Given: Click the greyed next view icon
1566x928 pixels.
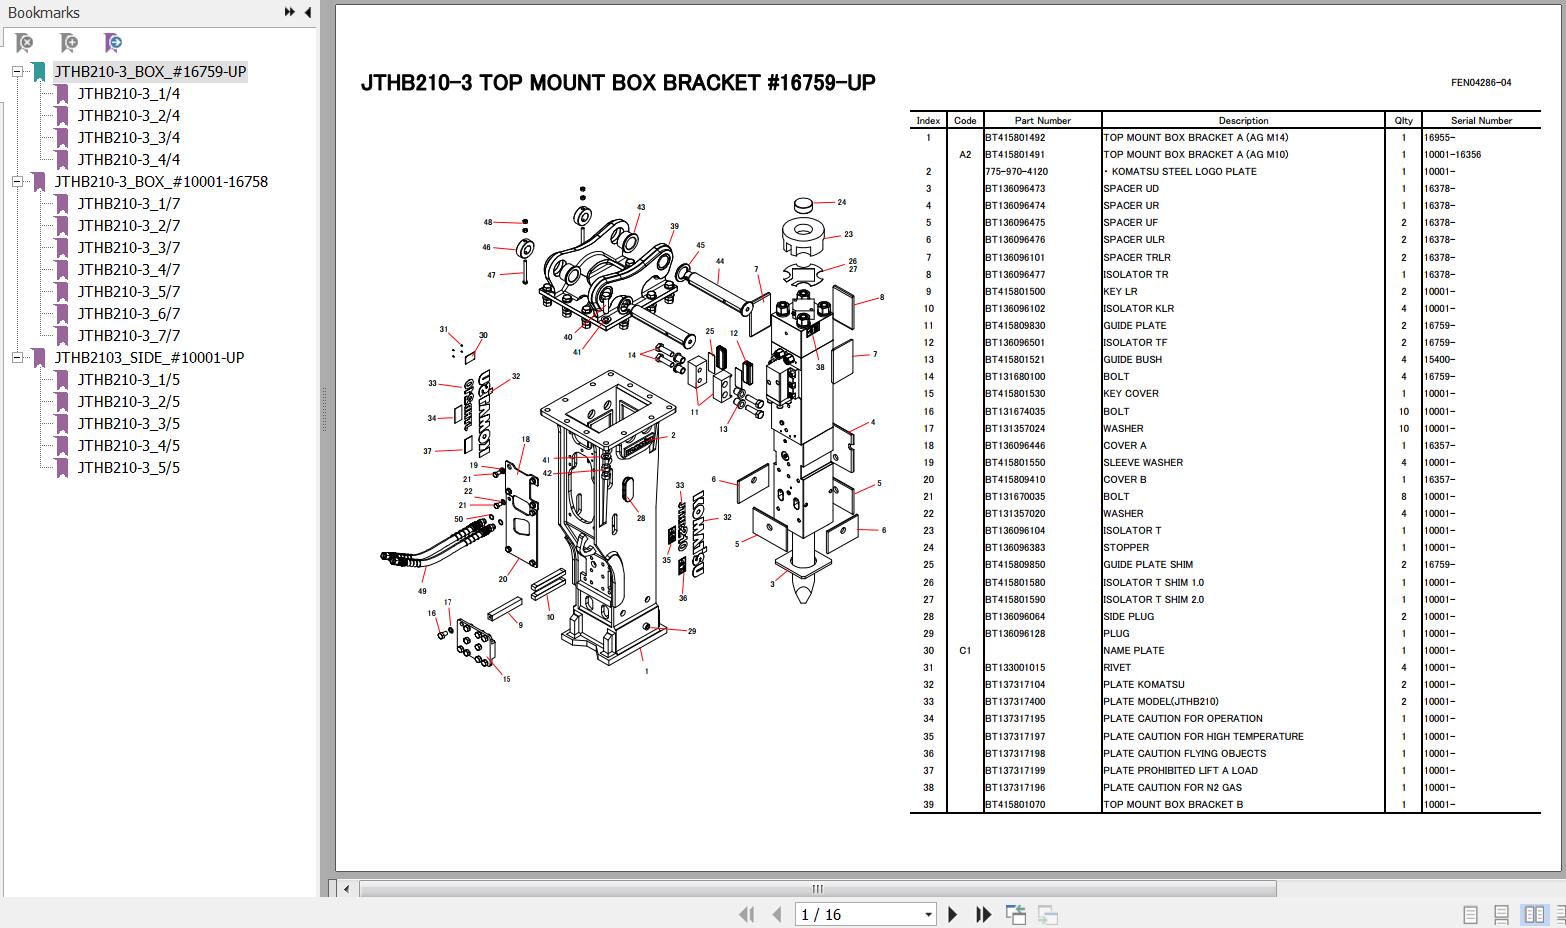Looking at the screenshot, I should pyautogui.click(x=1048, y=914).
